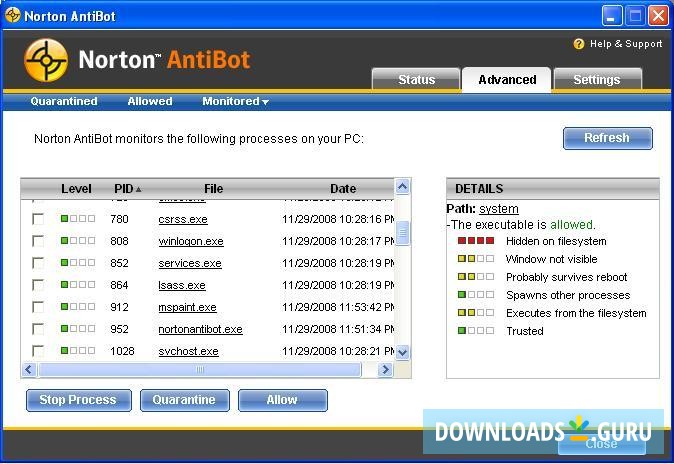This screenshot has height=464, width=674.
Task: Click PID value 912
Action: (119, 307)
